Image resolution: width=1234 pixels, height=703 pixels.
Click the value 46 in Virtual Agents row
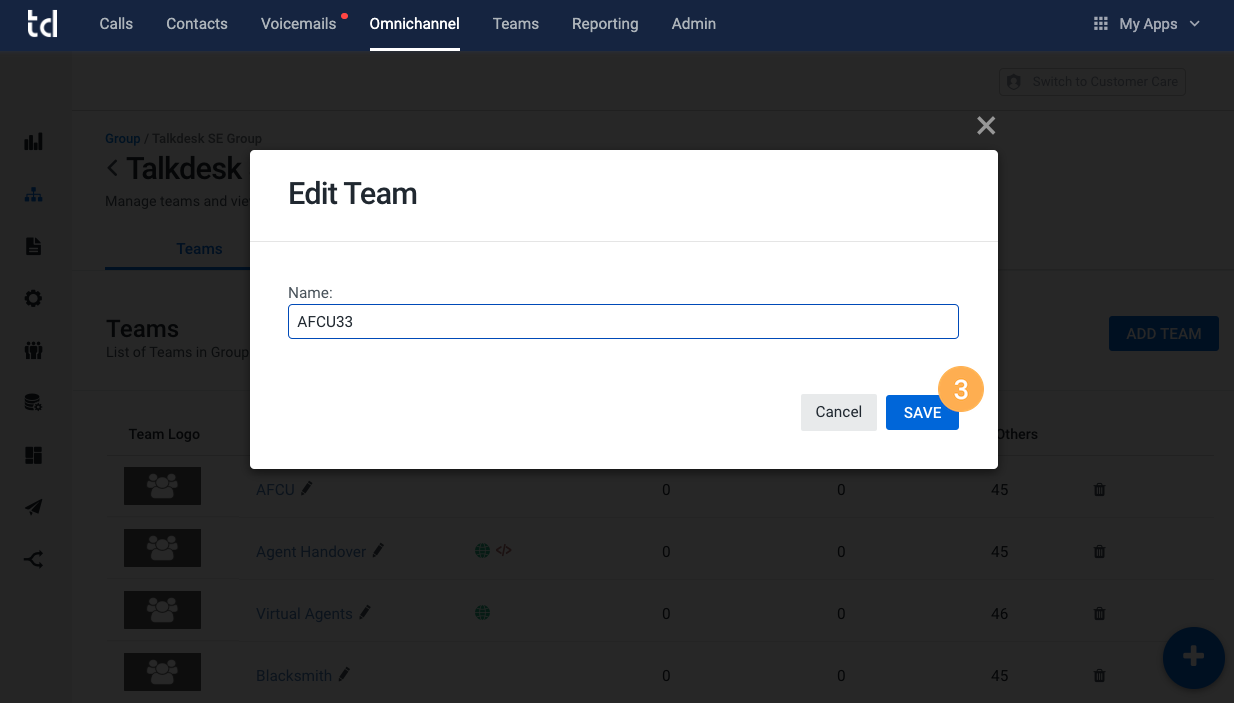tap(1000, 614)
